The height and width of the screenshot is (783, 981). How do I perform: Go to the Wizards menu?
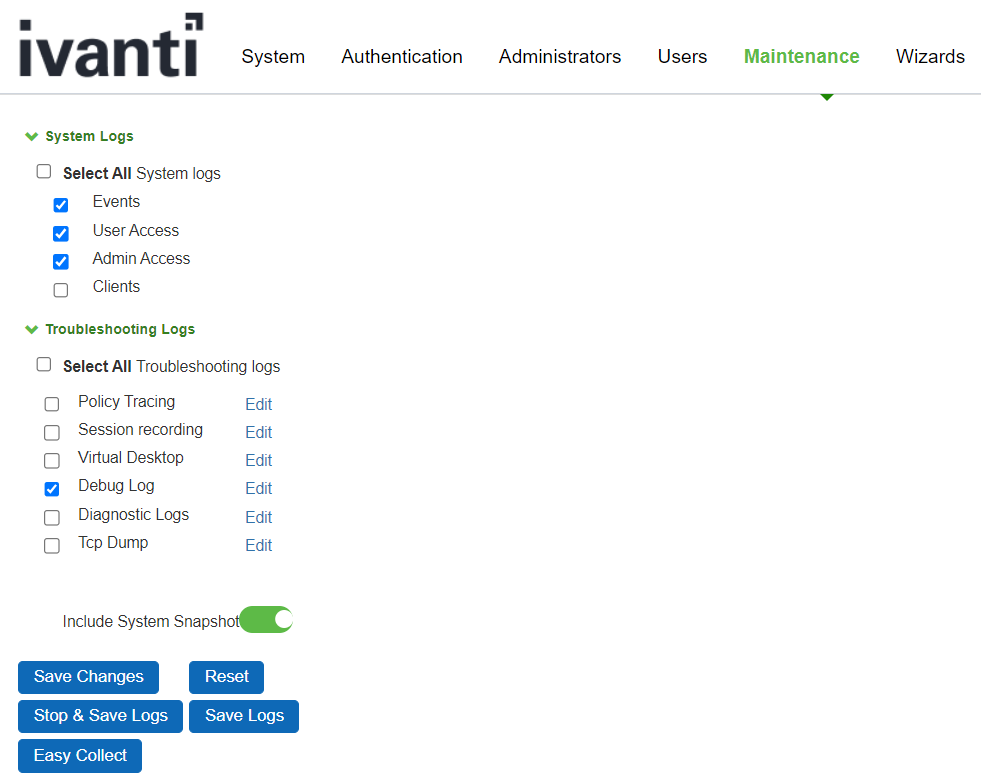pyautogui.click(x=930, y=57)
